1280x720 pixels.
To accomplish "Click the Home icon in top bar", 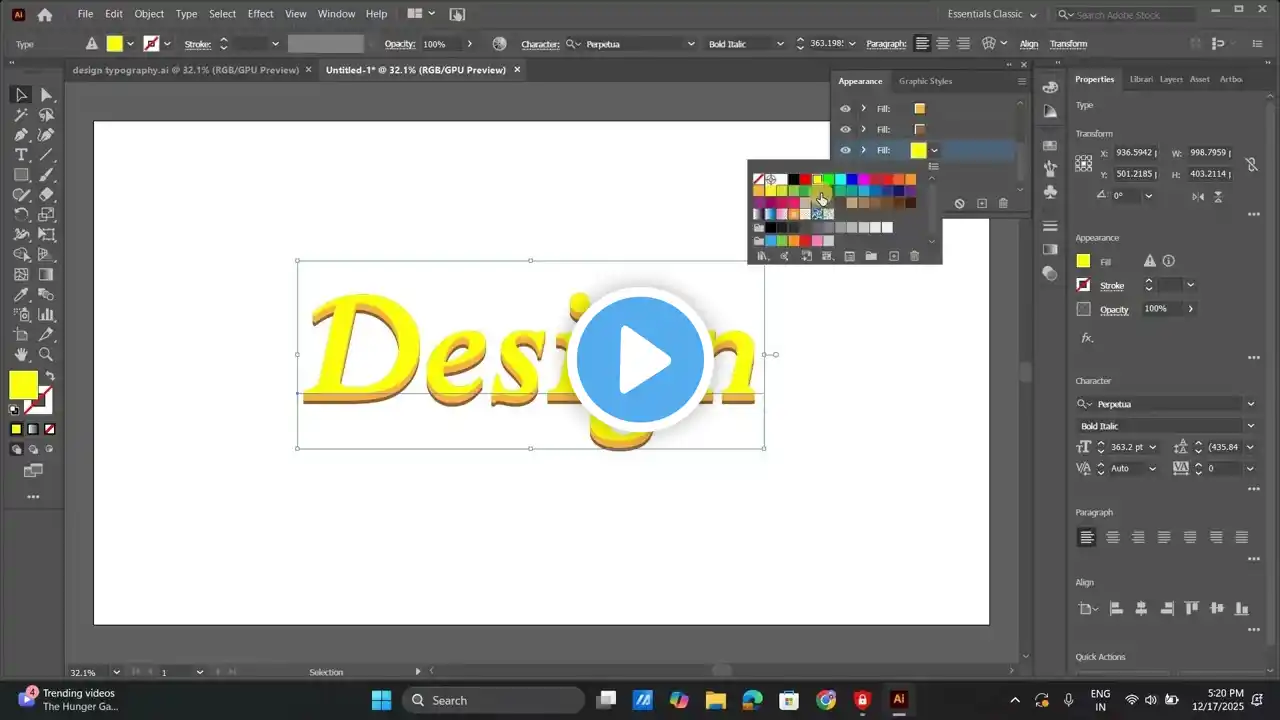I will tap(45, 14).
